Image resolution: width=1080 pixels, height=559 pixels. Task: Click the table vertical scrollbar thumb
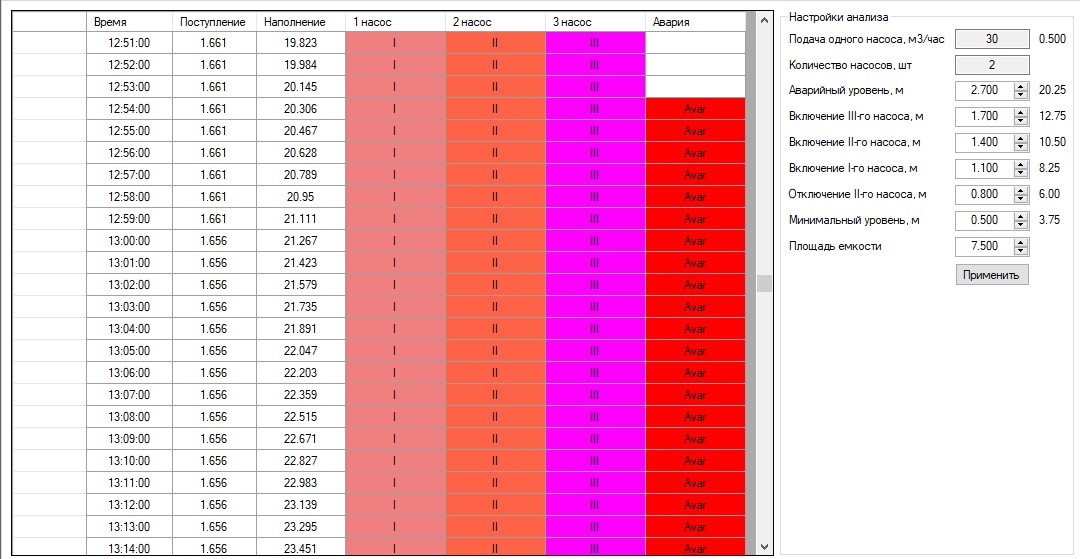coord(764,284)
